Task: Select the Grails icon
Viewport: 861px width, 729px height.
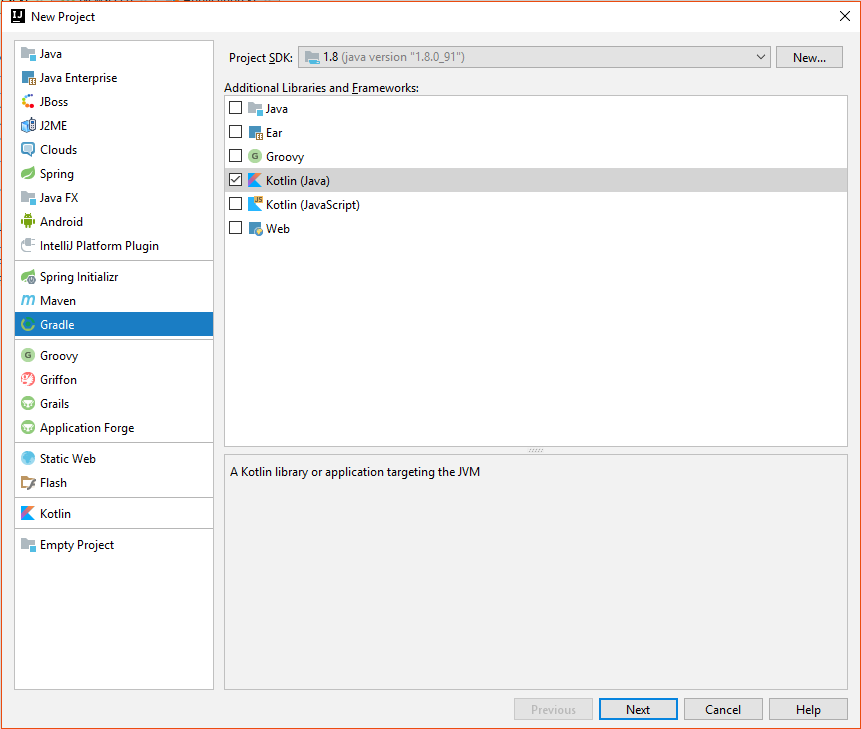Action: click(x=28, y=403)
